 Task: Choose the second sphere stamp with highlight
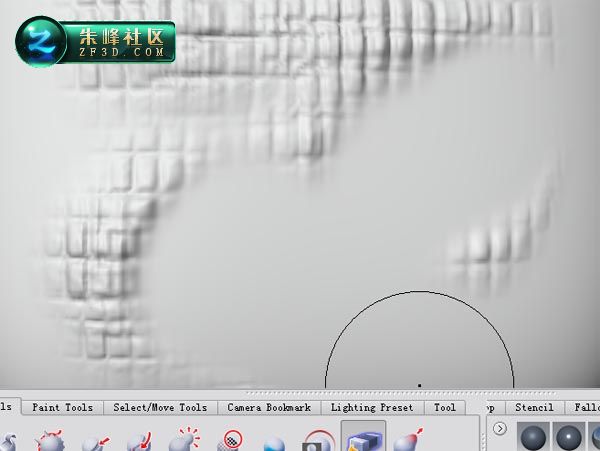(568, 437)
